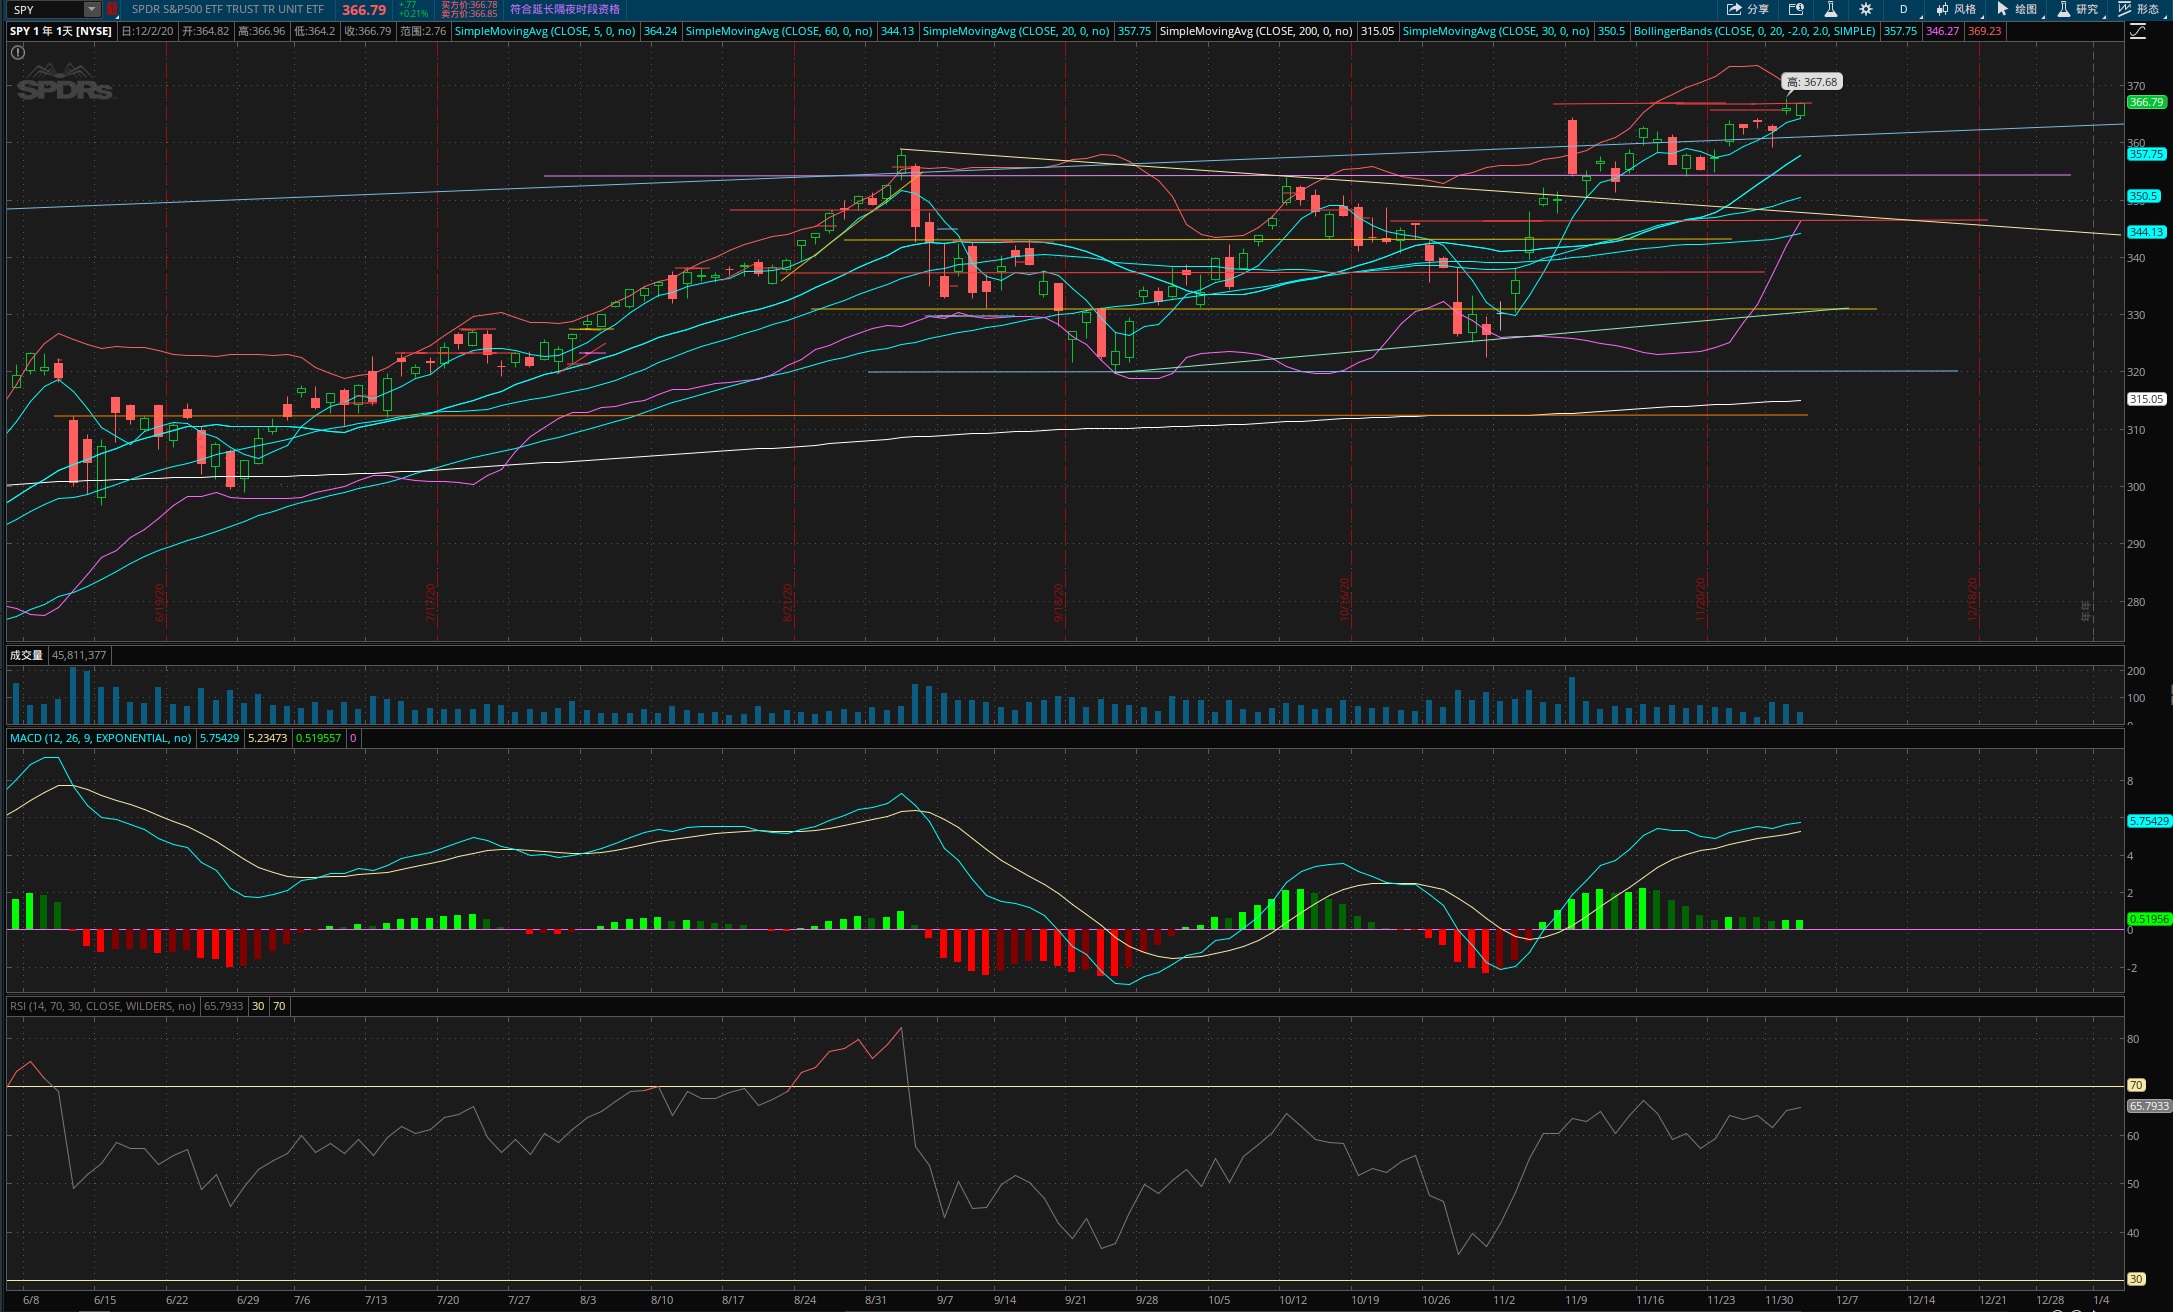Click the 成交量 volume panel label
Viewport: 2173px width, 1312px height.
pos(27,655)
